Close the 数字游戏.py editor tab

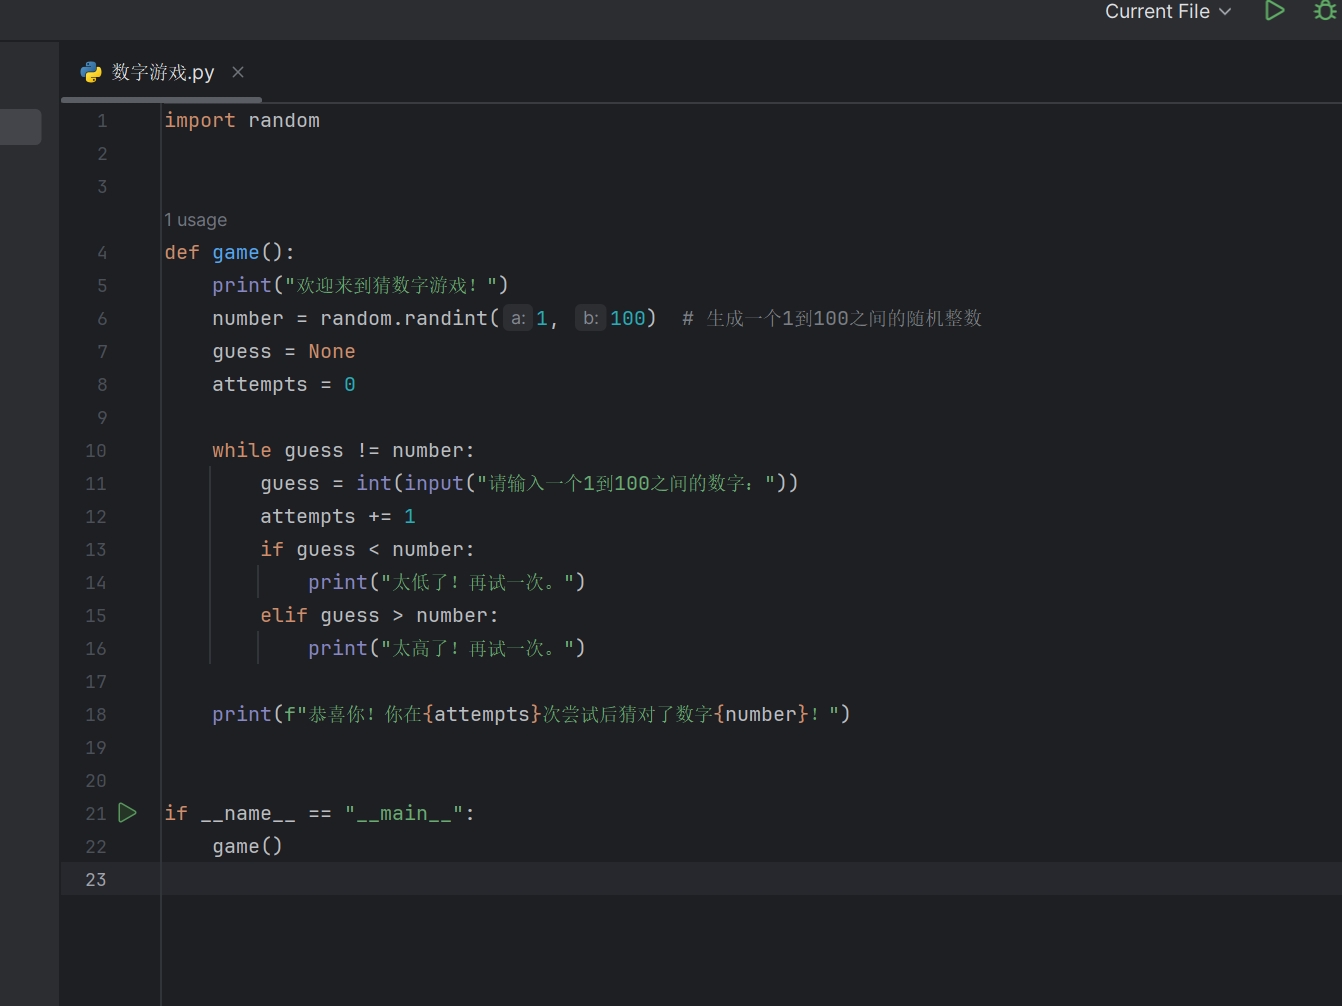238,72
